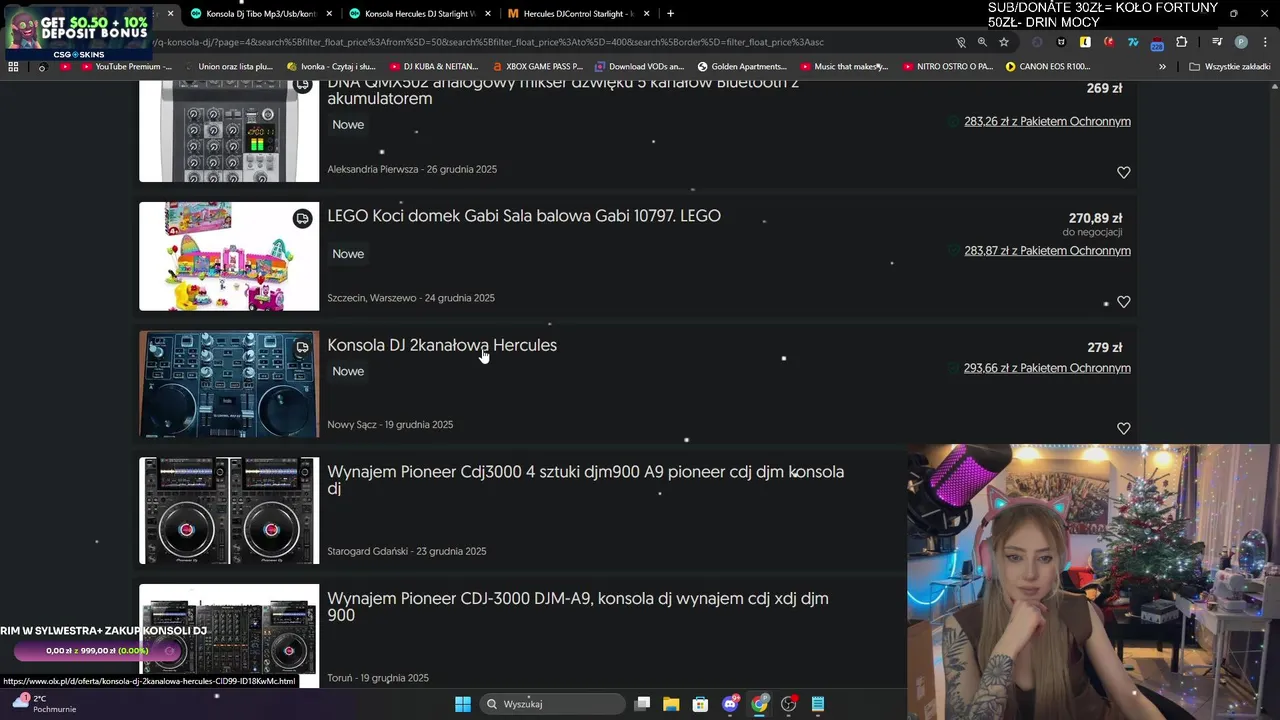The image size is (1280, 720).
Task: Close the Konsola Dj Tibo tab
Action: coord(329,14)
